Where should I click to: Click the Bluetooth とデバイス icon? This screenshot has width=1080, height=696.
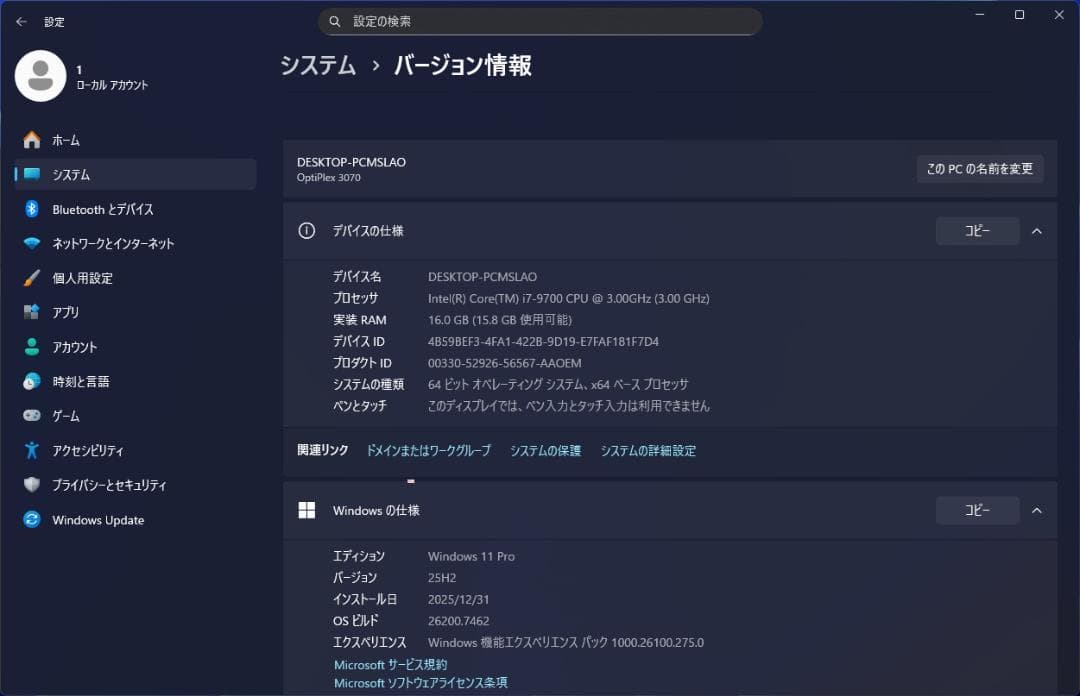tap(32, 209)
